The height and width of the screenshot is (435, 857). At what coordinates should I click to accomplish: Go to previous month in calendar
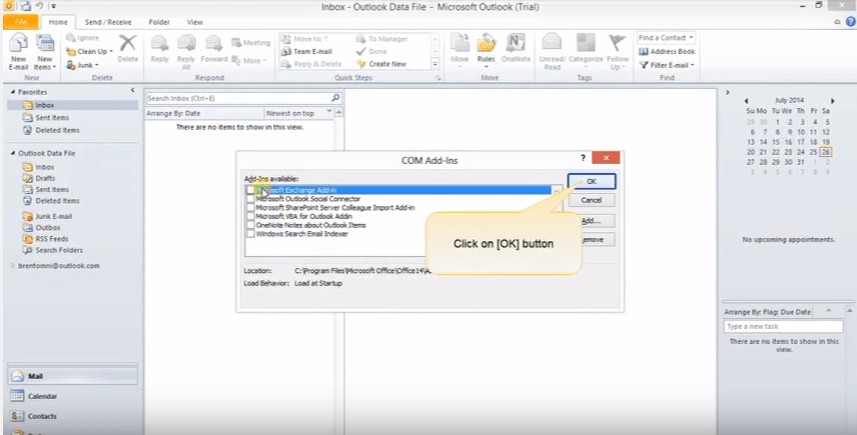point(746,101)
